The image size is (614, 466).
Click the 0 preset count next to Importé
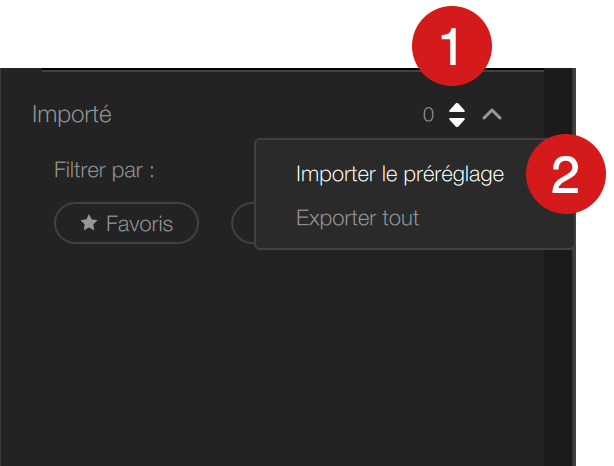[x=428, y=115]
